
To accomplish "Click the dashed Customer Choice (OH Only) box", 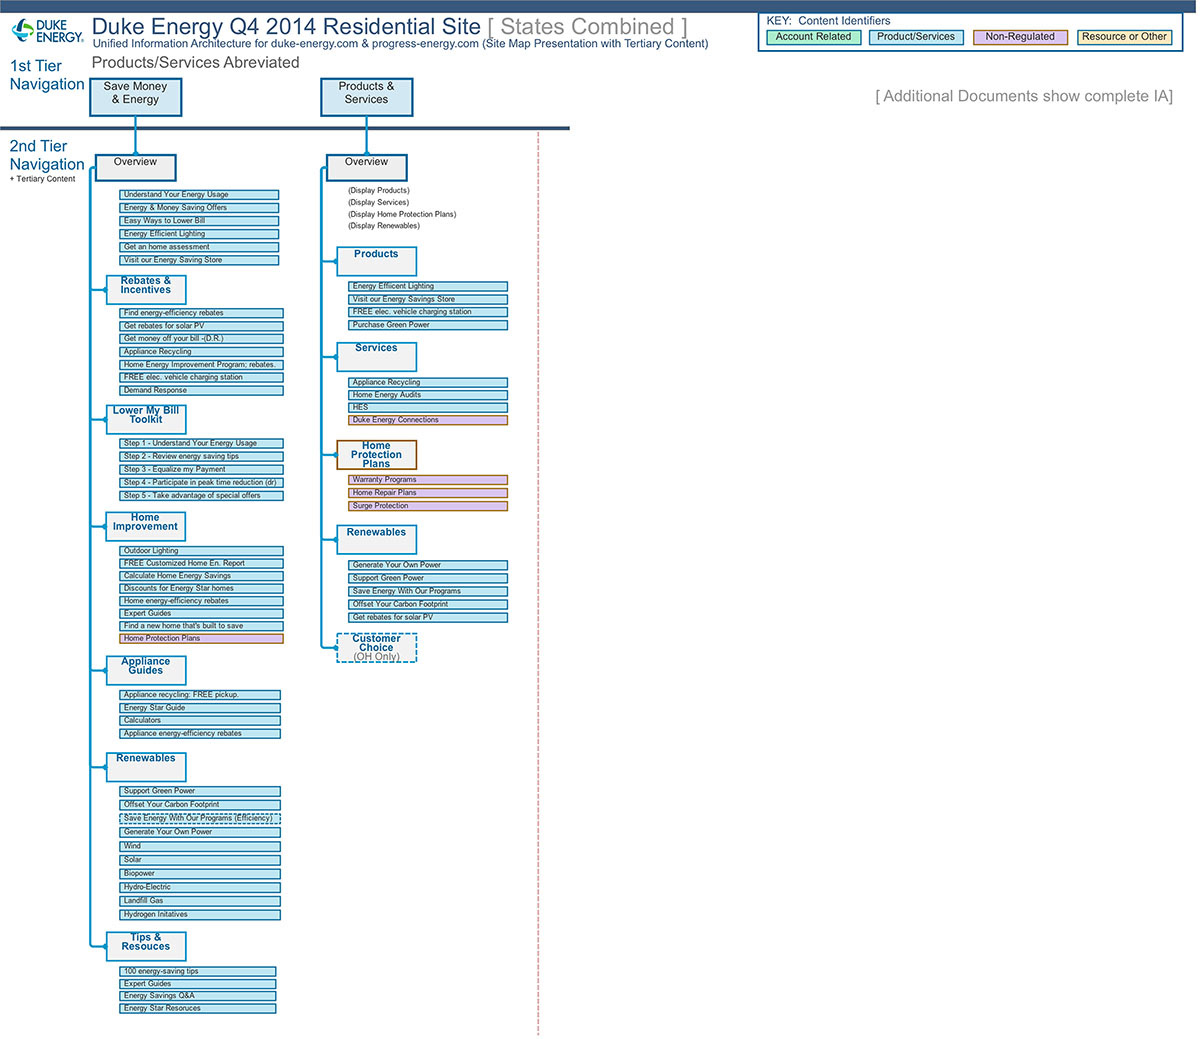I will point(376,648).
